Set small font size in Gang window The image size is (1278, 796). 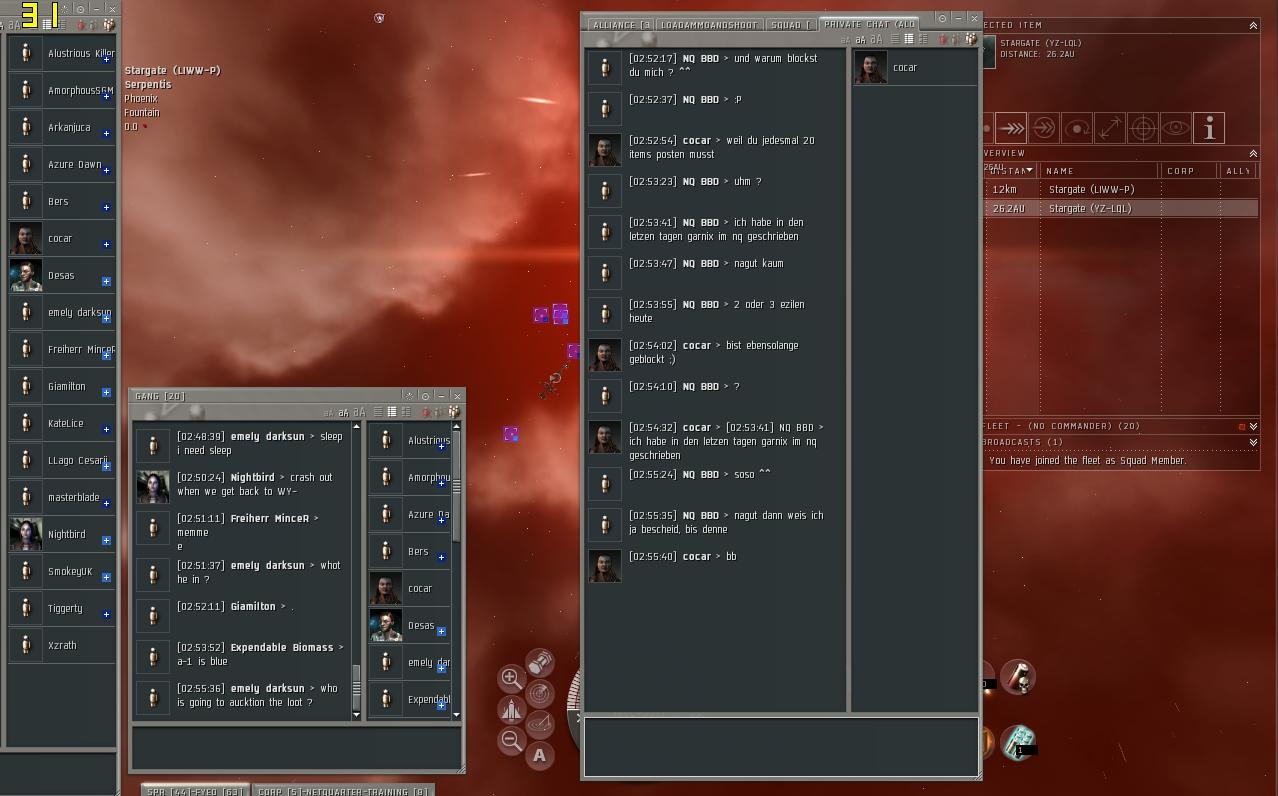coord(328,413)
